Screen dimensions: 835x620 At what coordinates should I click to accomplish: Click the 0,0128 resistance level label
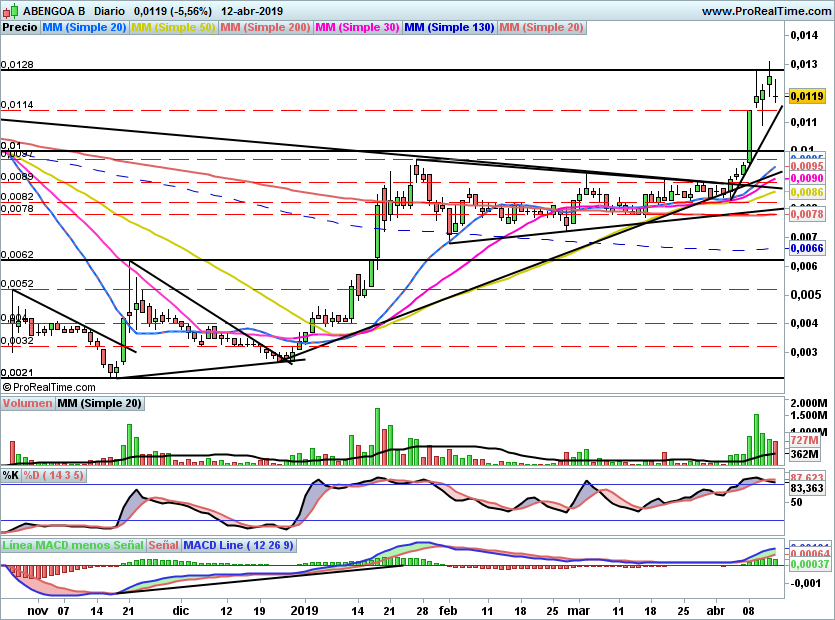pos(17,64)
